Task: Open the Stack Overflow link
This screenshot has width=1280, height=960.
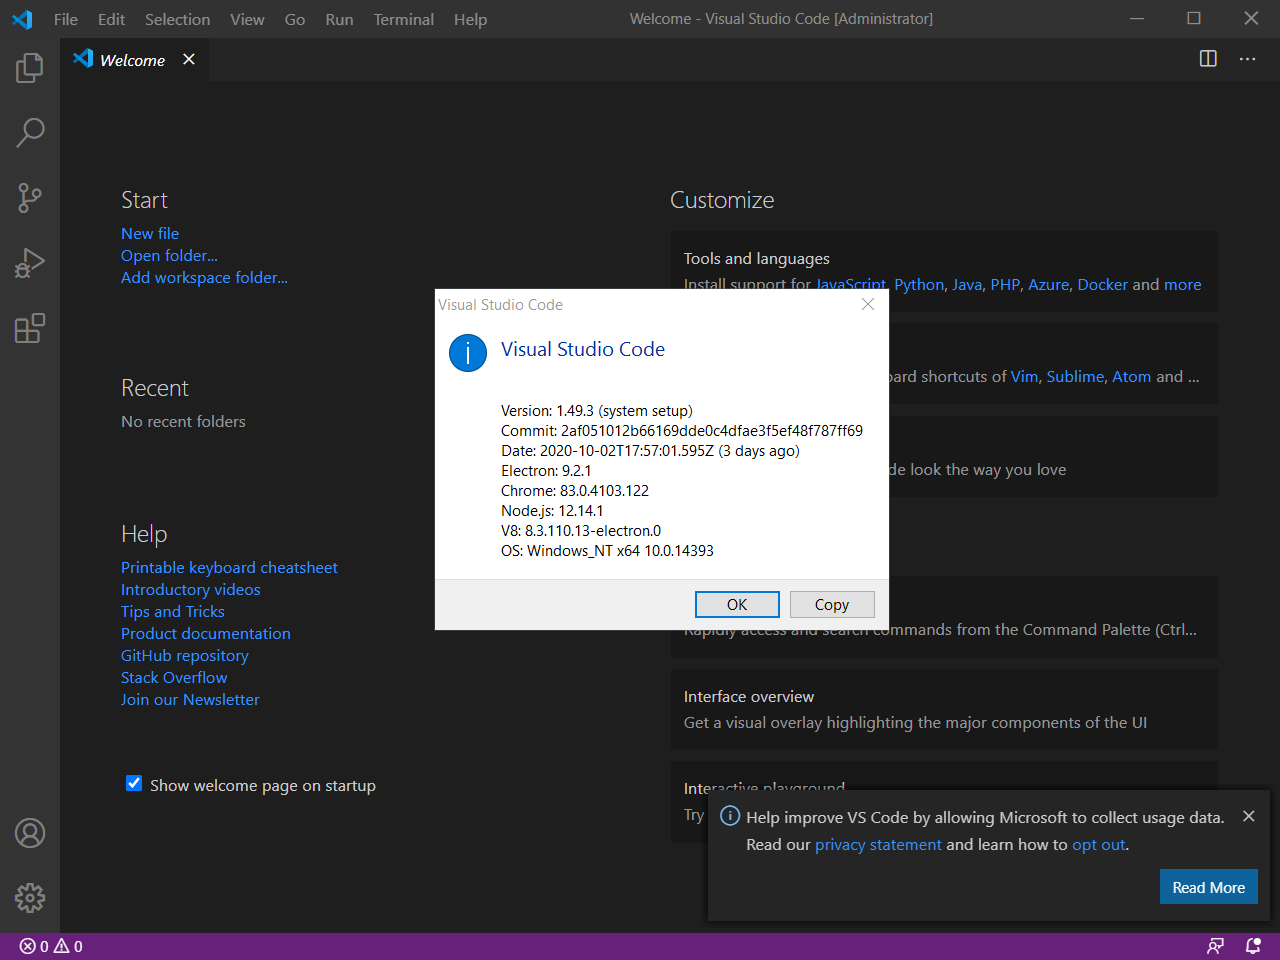Action: click(x=174, y=677)
